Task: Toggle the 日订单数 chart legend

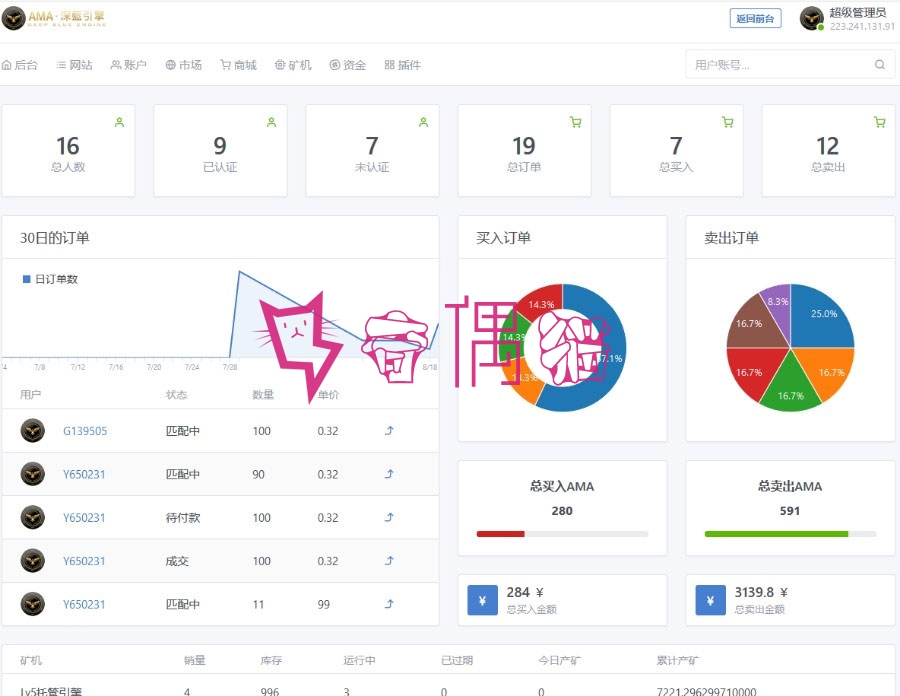Action: [x=50, y=279]
